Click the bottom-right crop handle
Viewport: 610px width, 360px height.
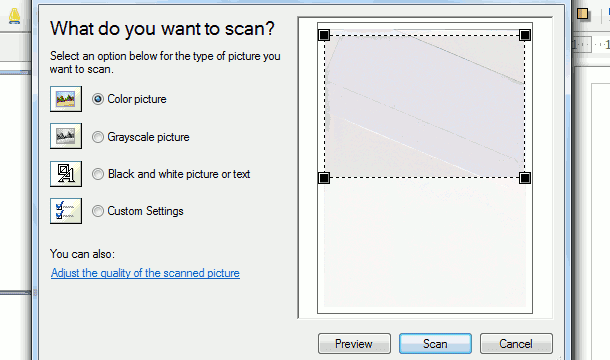coord(525,178)
